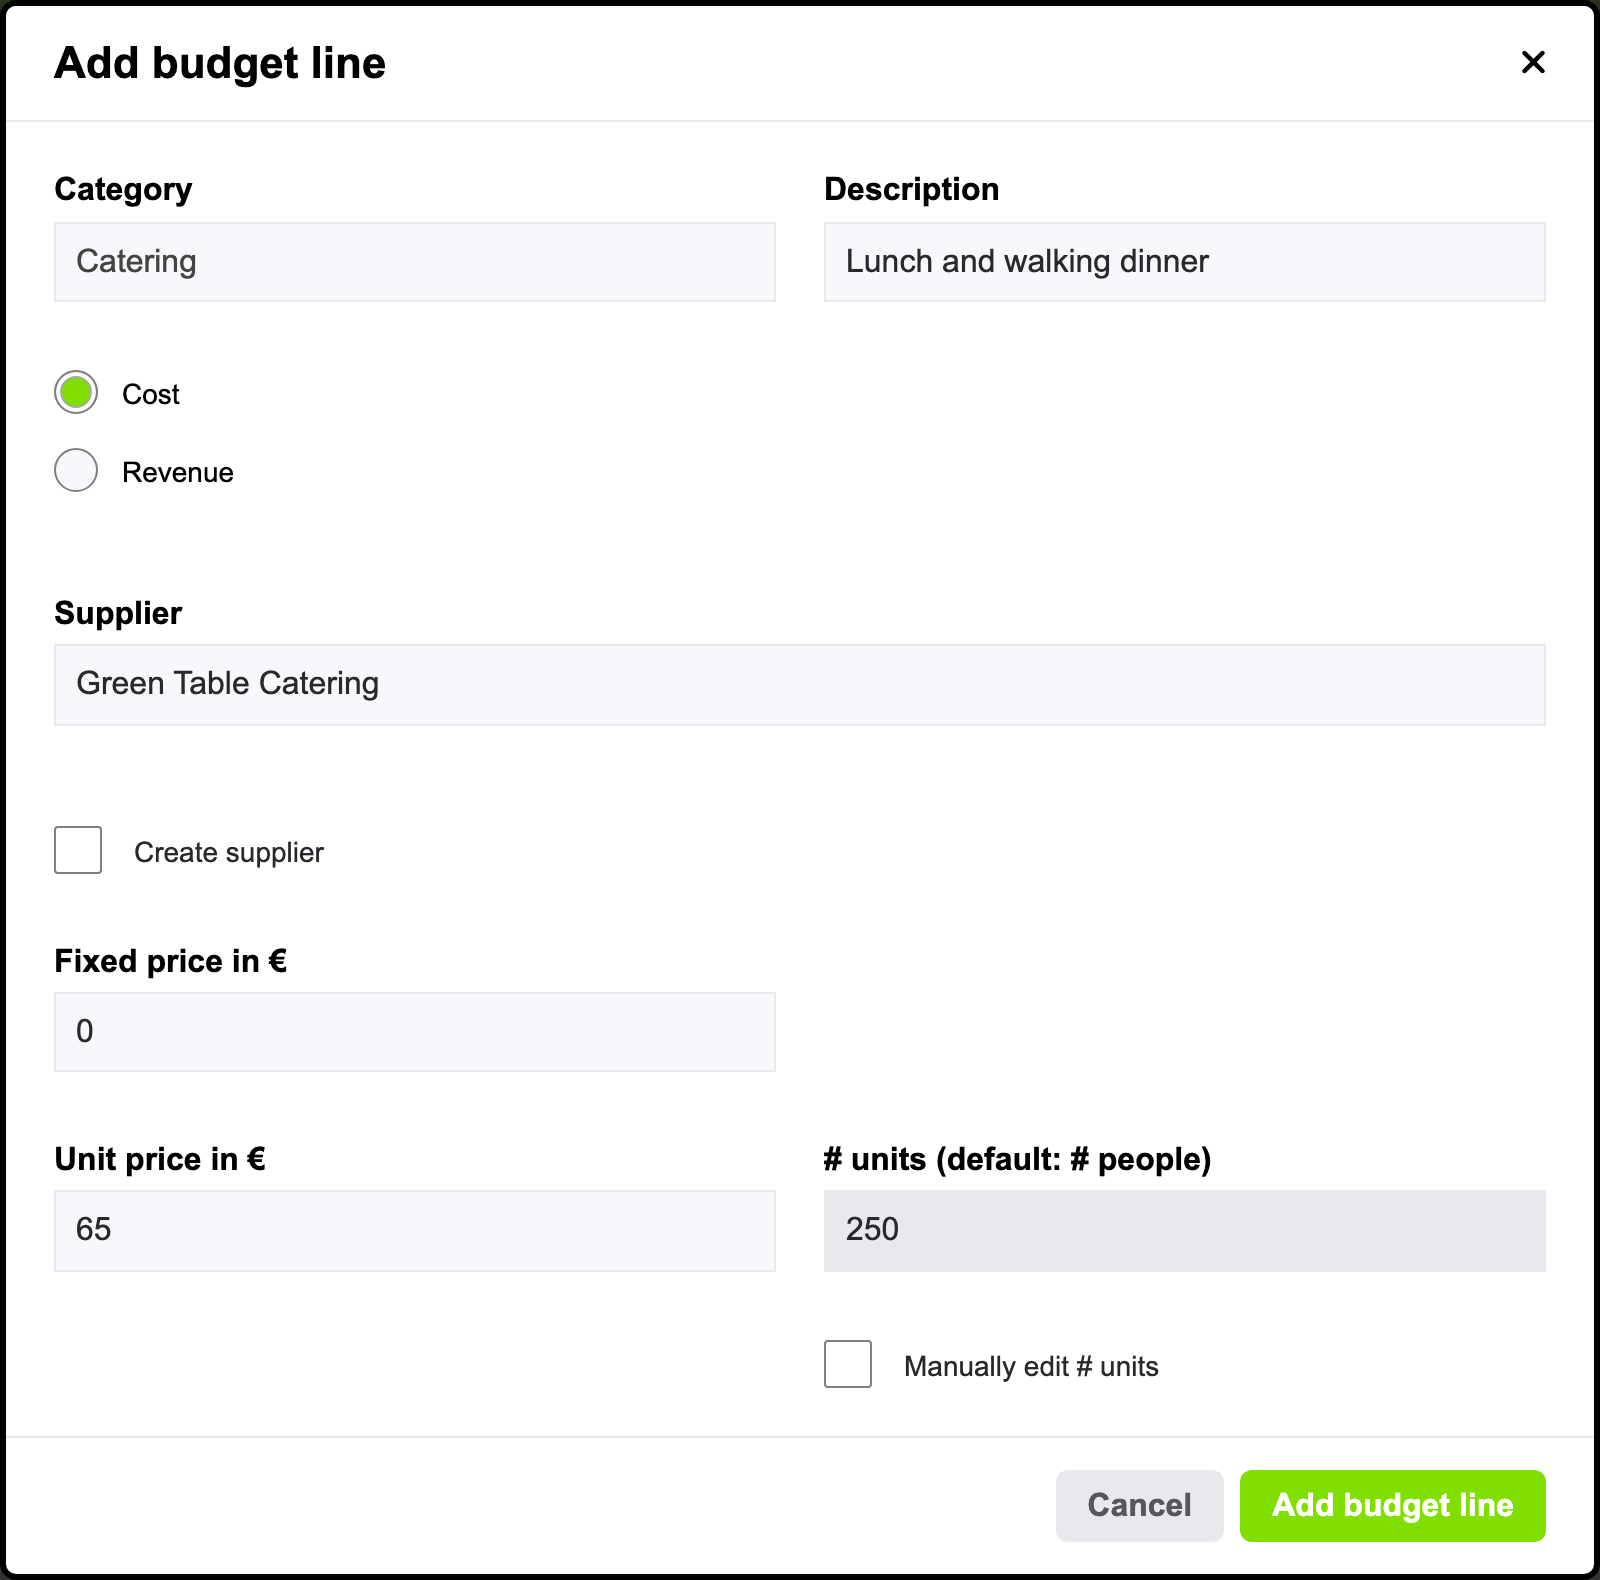Viewport: 1600px width, 1580px height.
Task: Click the Supplier heading label
Action: pos(118,613)
